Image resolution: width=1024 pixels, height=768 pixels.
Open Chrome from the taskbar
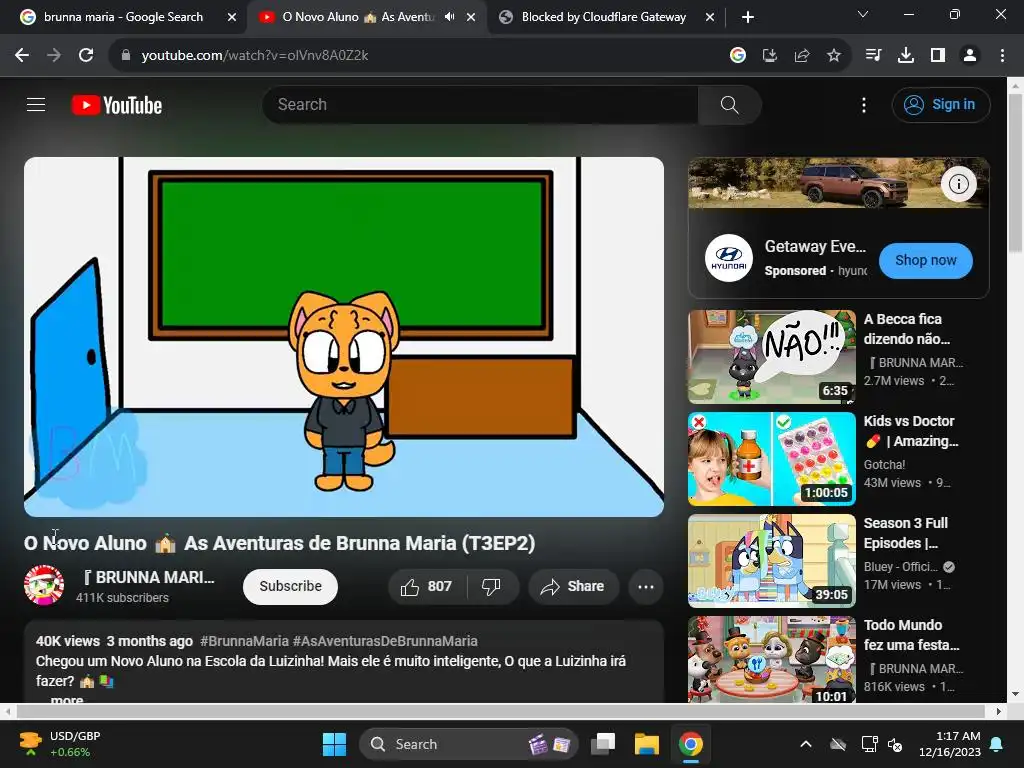tap(690, 744)
